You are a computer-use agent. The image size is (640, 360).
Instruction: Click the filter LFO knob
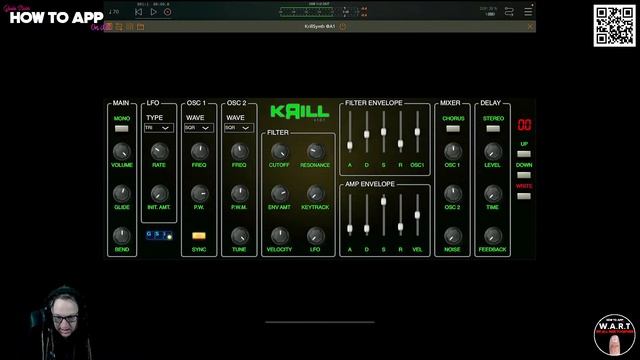coord(315,236)
